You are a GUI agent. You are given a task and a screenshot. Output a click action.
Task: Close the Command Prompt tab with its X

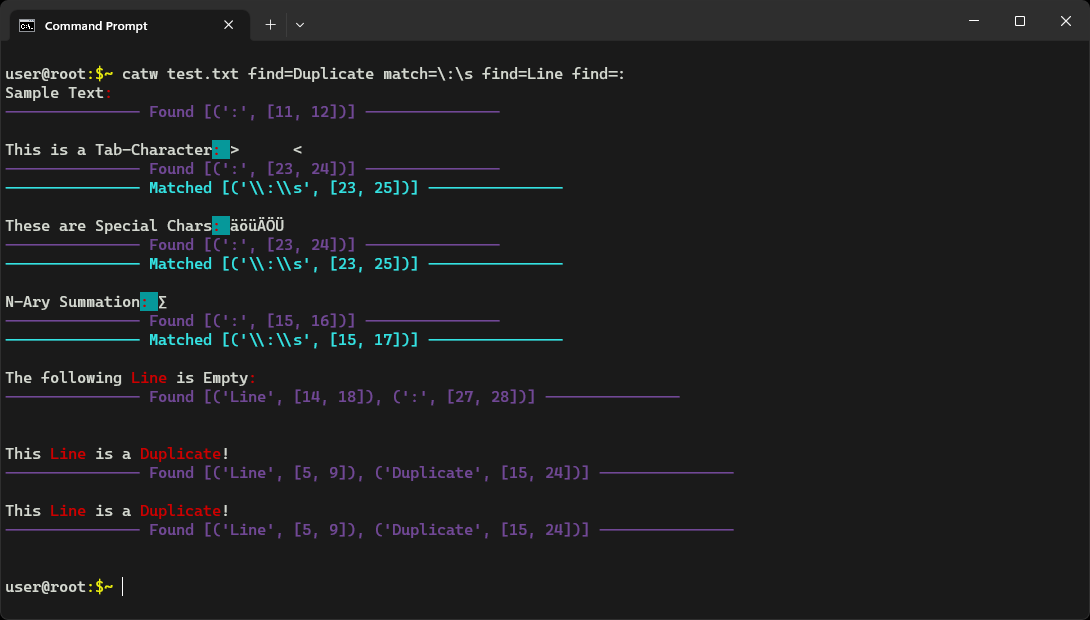click(x=228, y=24)
